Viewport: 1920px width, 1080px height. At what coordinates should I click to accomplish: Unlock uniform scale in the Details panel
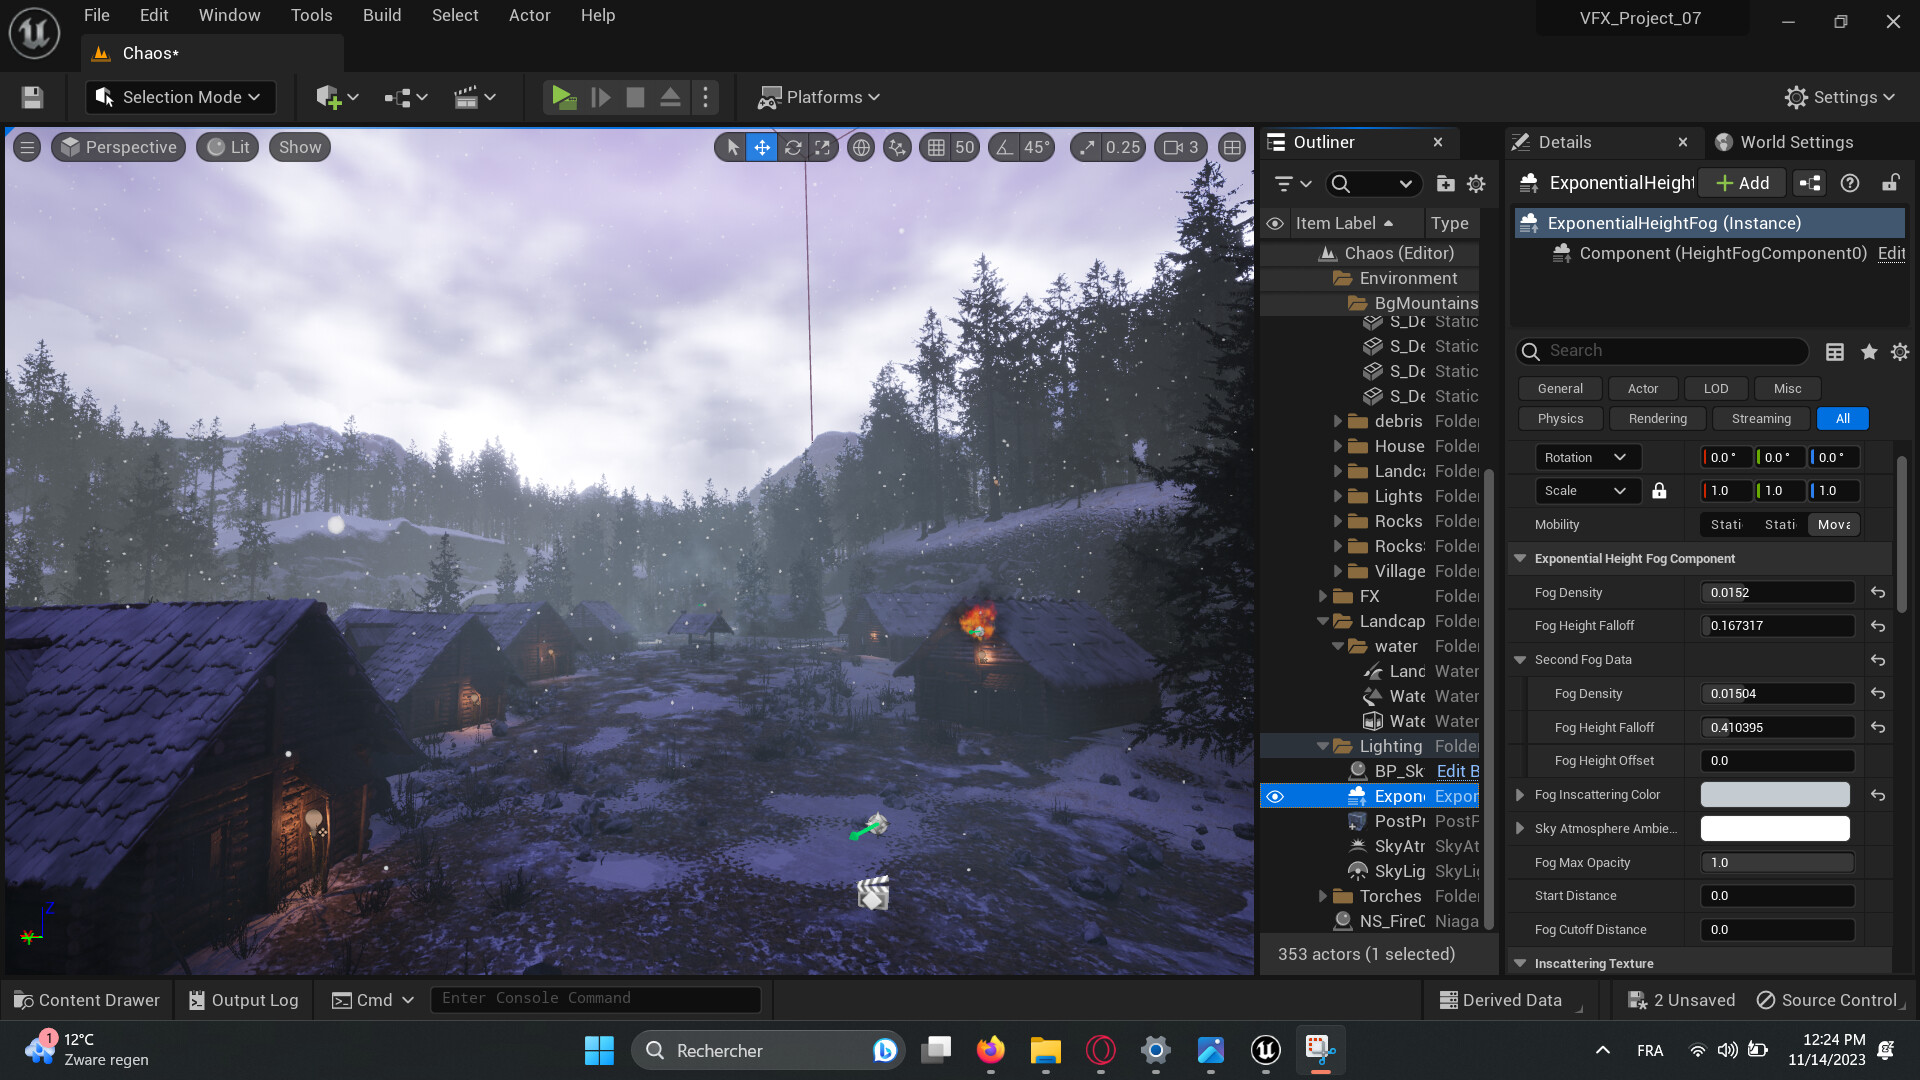pos(1659,490)
